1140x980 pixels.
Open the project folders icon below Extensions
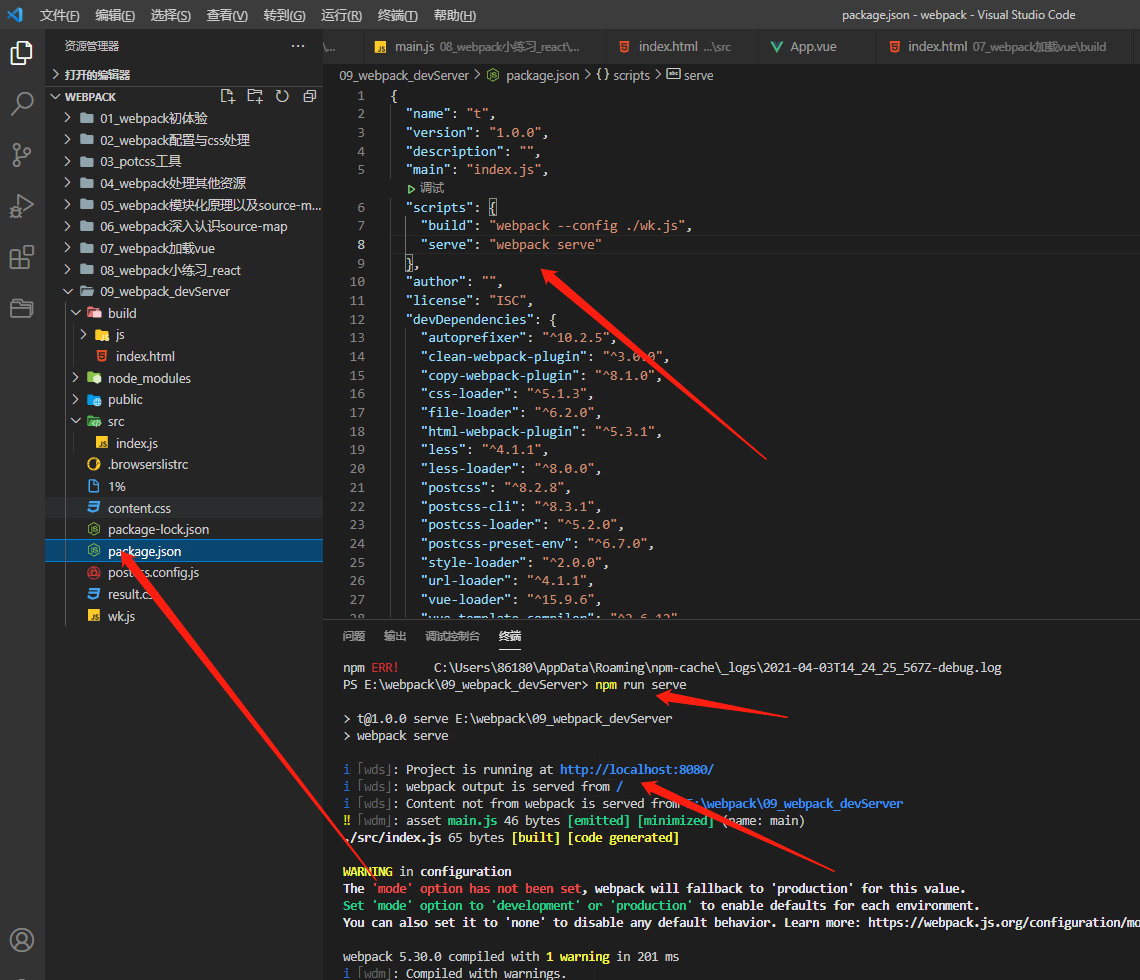[x=22, y=309]
